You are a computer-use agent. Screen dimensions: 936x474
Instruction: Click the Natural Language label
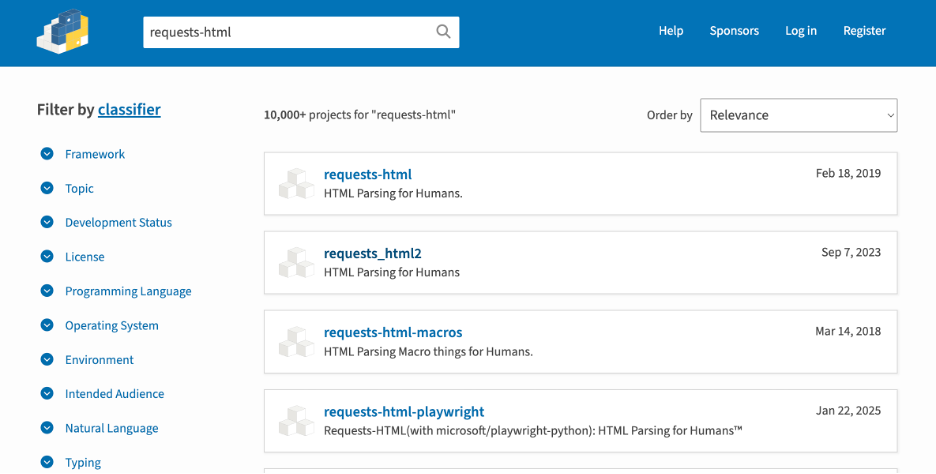point(112,429)
